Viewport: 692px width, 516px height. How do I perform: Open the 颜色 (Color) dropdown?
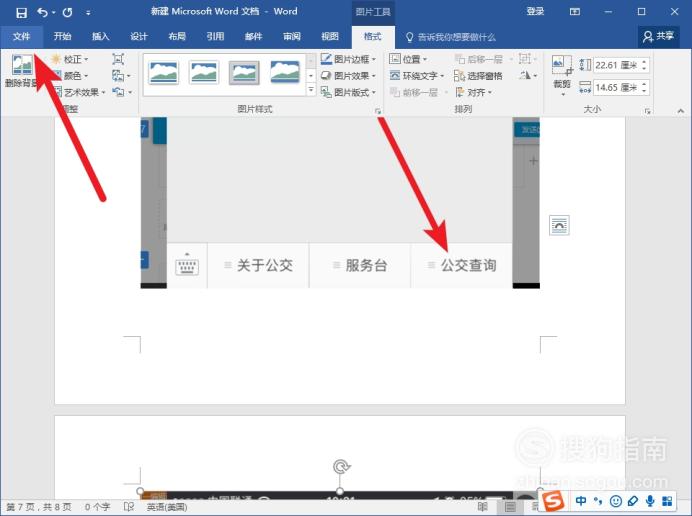(70, 75)
